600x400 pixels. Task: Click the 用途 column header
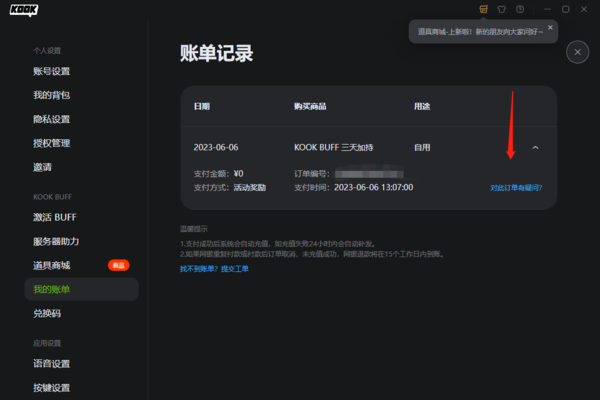coord(422,106)
